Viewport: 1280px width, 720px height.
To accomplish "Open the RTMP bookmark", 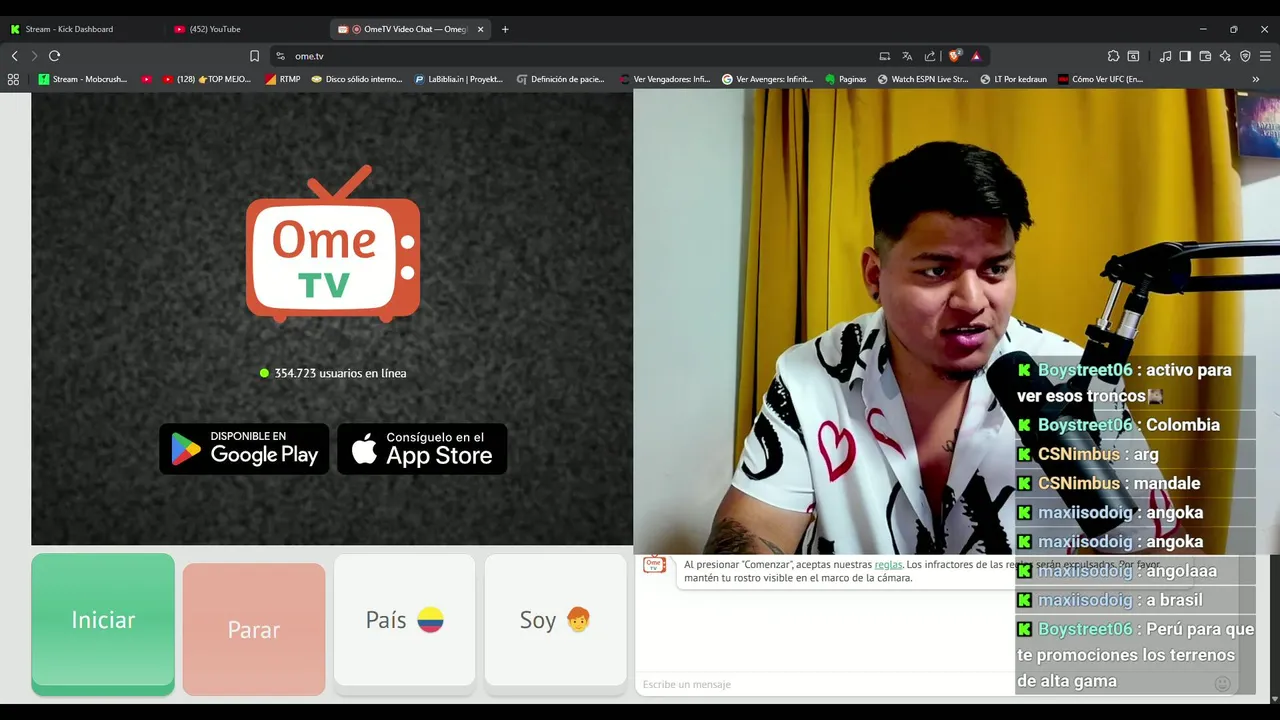I will [x=283, y=79].
